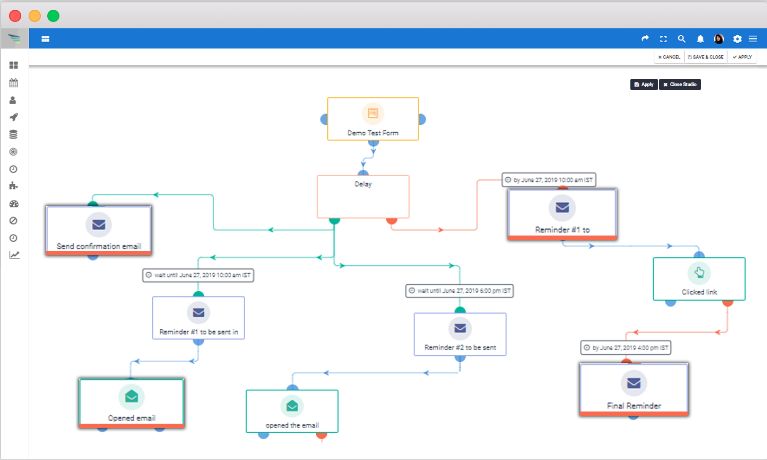Open the calendar icon in sidebar
The width and height of the screenshot is (767, 460).
tap(14, 82)
